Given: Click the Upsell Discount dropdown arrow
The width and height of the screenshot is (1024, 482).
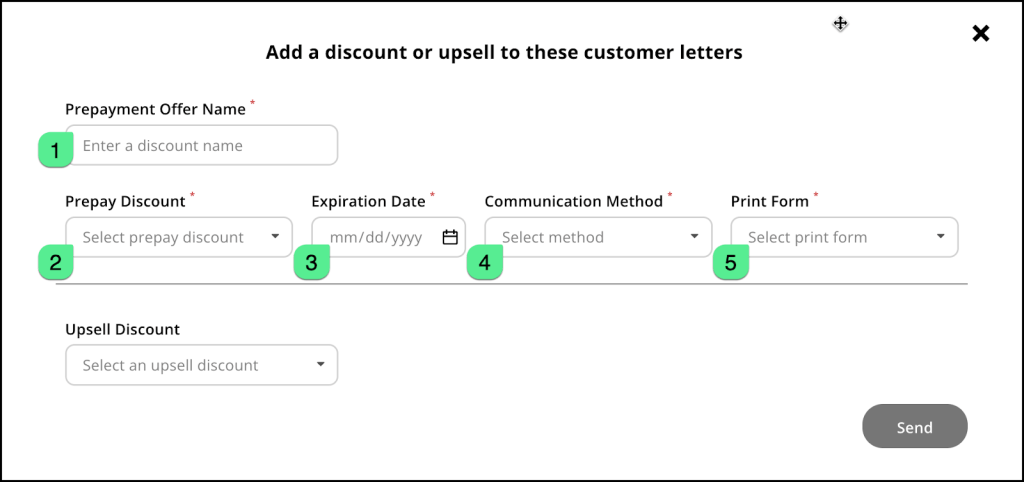Looking at the screenshot, I should pyautogui.click(x=320, y=366).
